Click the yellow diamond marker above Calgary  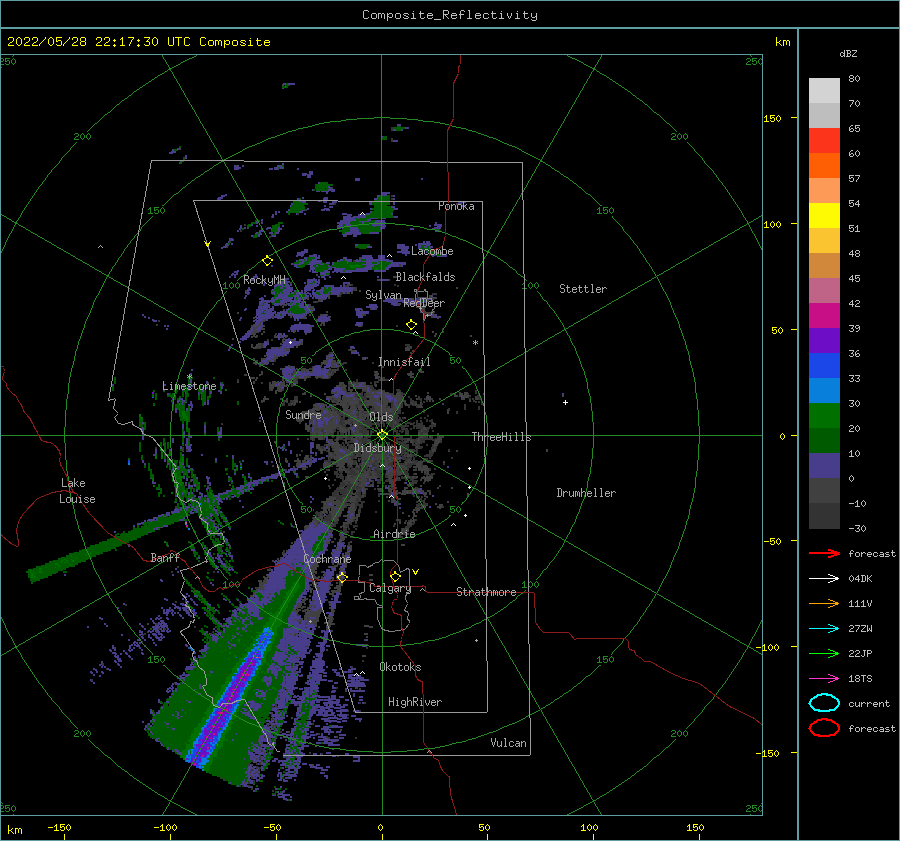pyautogui.click(x=395, y=576)
